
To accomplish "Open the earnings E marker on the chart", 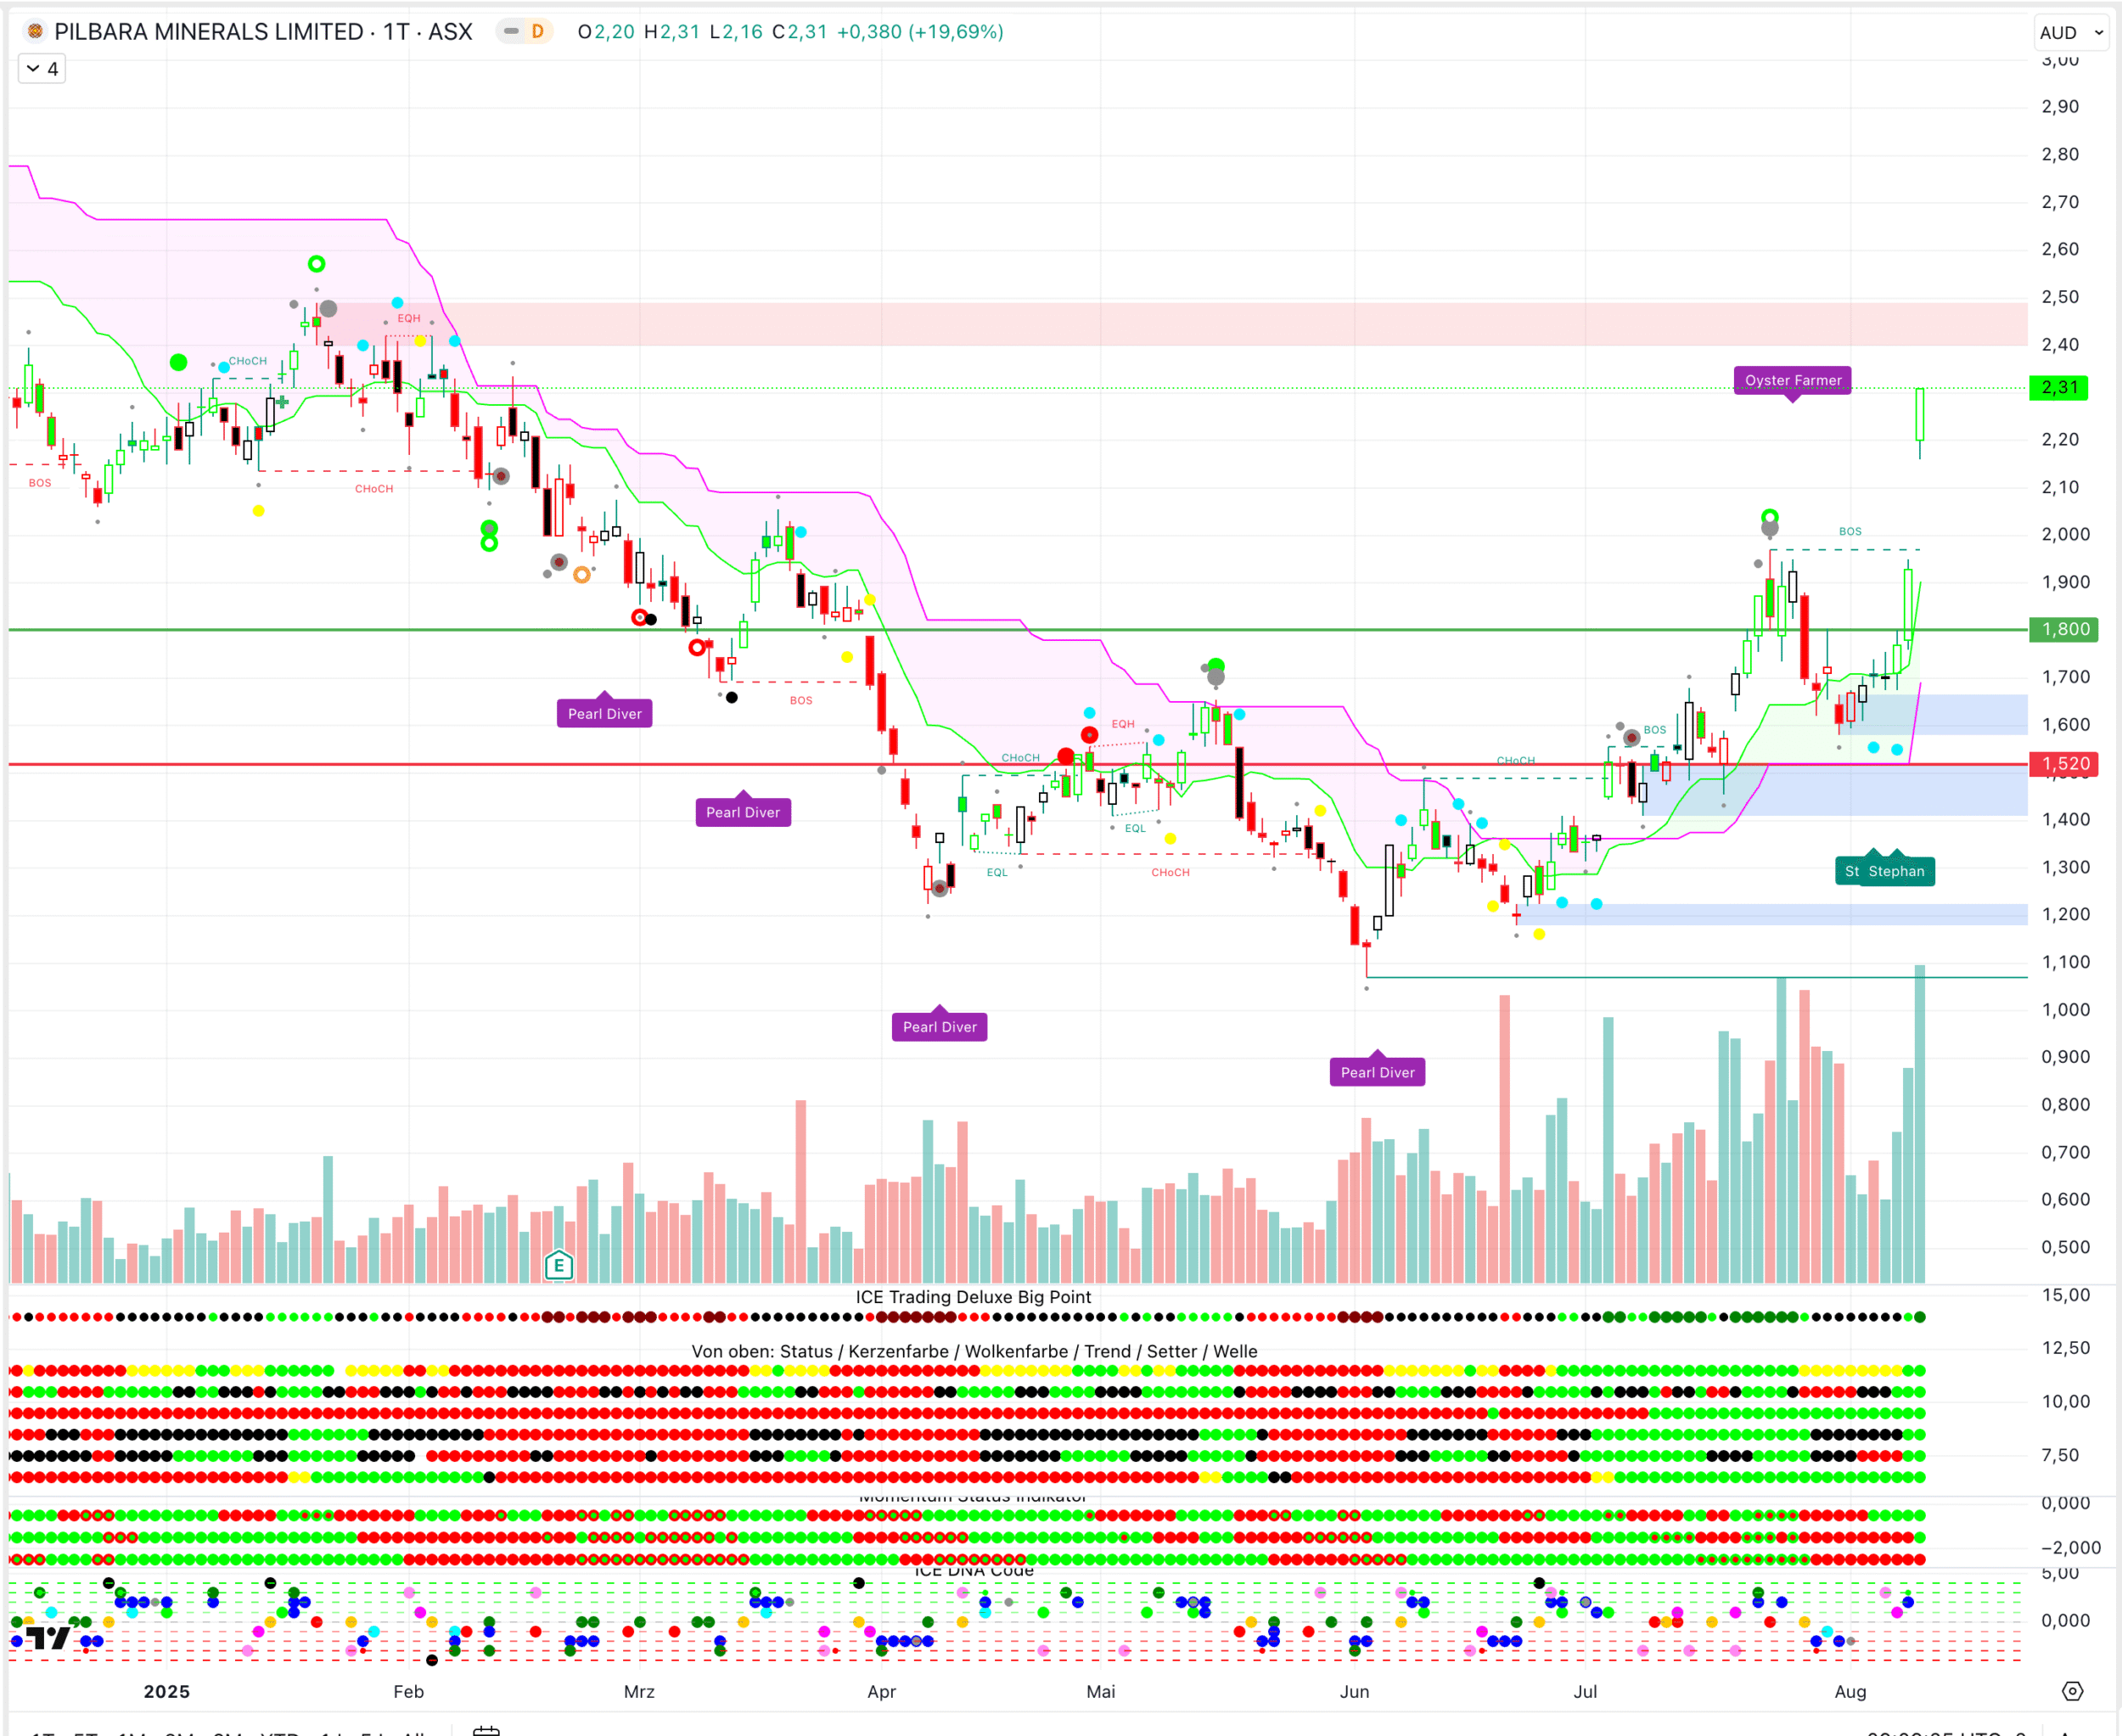I will [559, 1266].
